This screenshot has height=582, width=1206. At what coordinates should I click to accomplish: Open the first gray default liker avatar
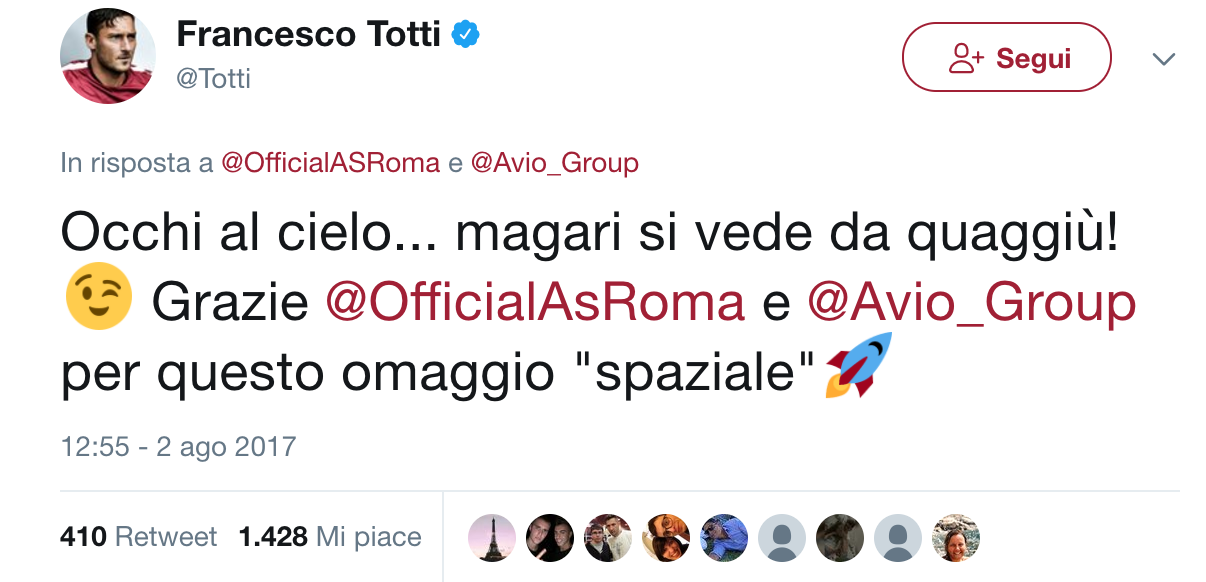point(782,538)
